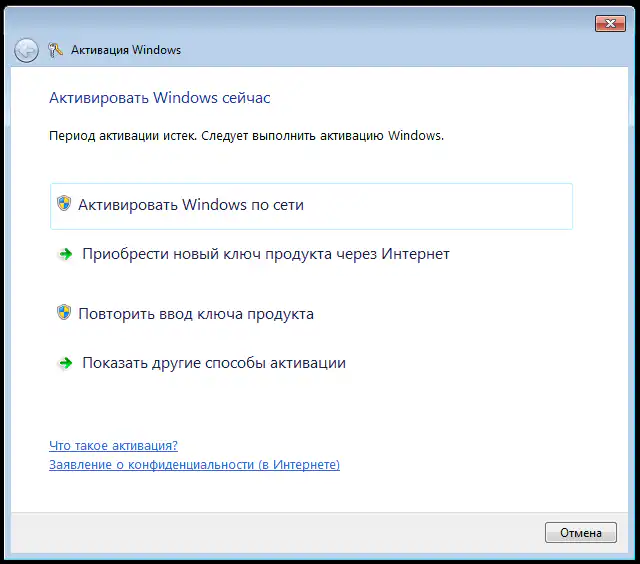Click the Период активации истек message

click(247, 135)
